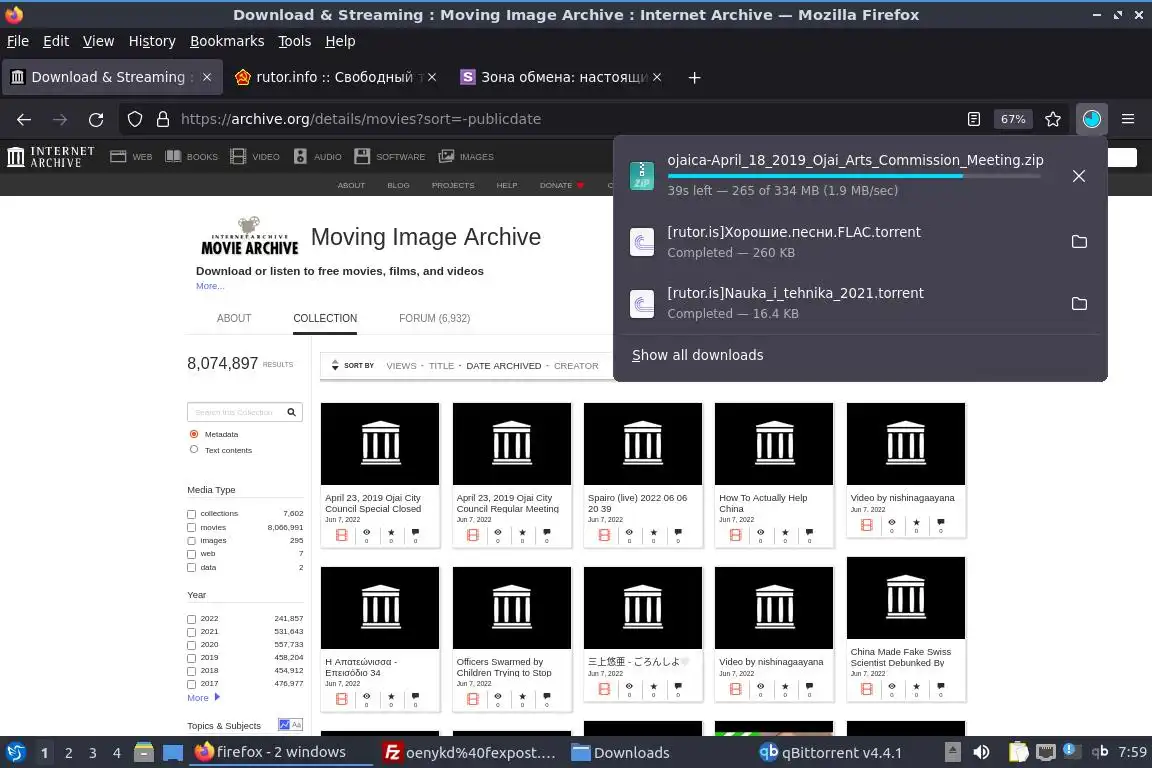Image resolution: width=1152 pixels, height=768 pixels.
Task: Show the Nauka_i_tehnika torrent in its folder
Action: coord(1079,304)
